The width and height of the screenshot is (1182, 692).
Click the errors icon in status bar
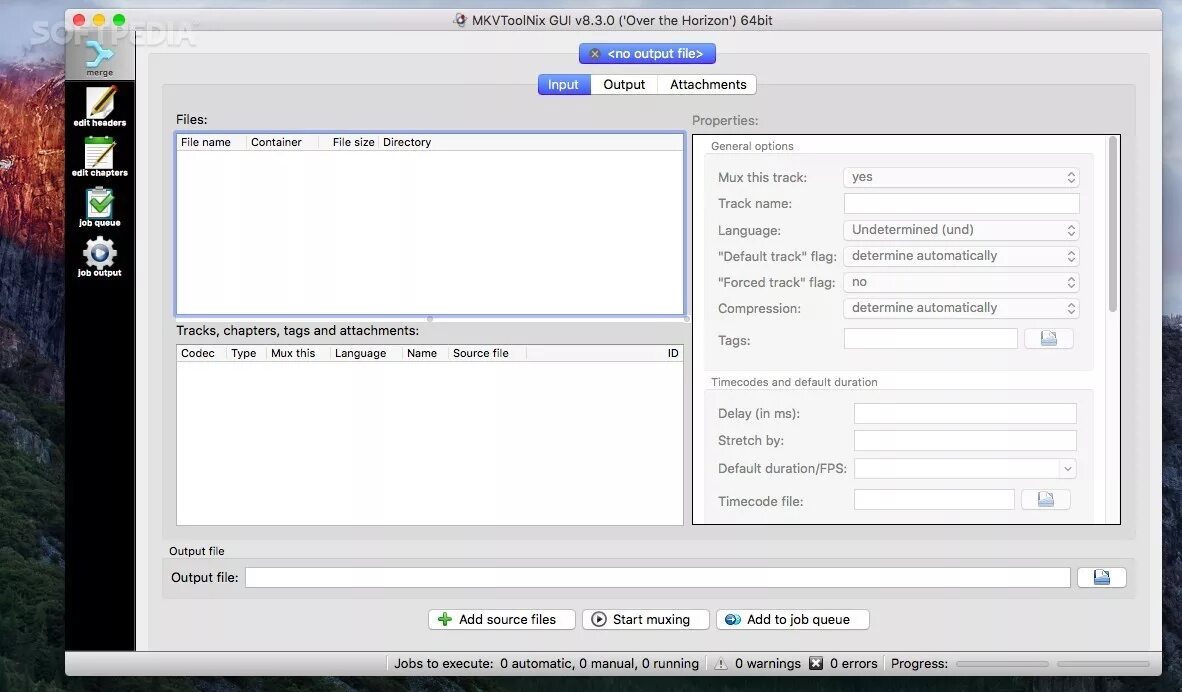[816, 663]
